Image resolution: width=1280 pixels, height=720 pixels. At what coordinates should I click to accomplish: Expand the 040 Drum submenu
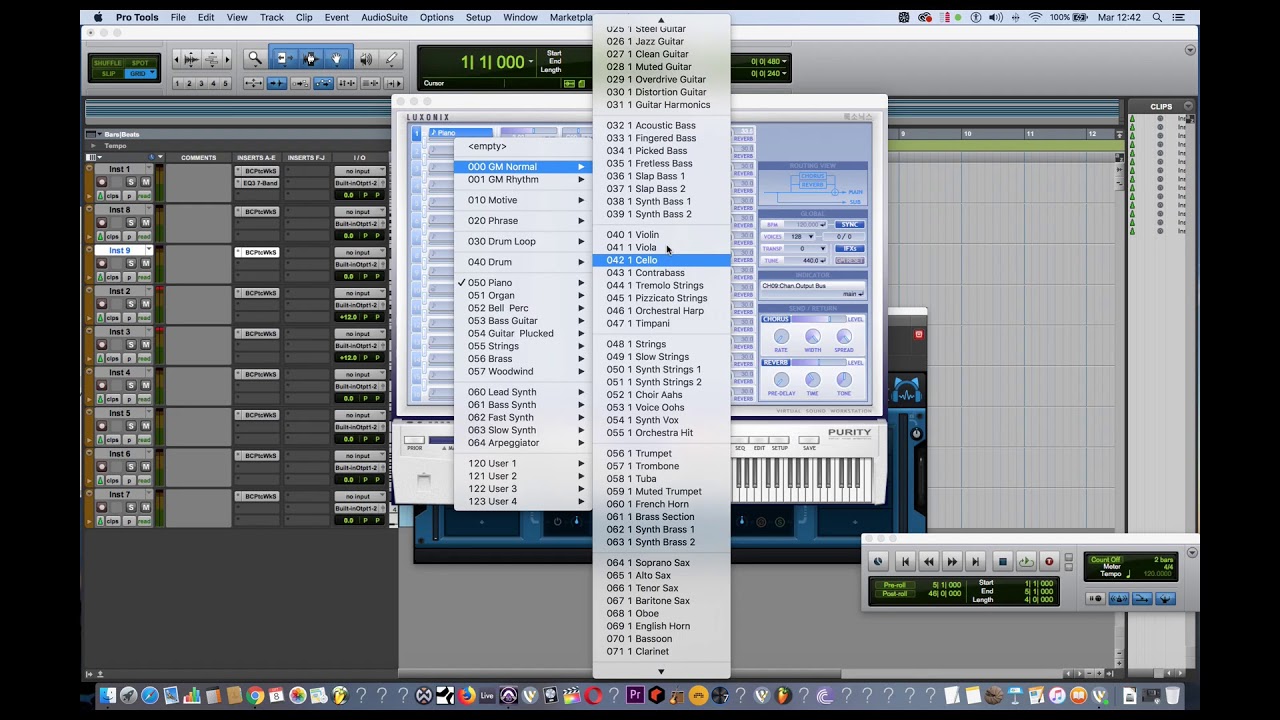522,262
